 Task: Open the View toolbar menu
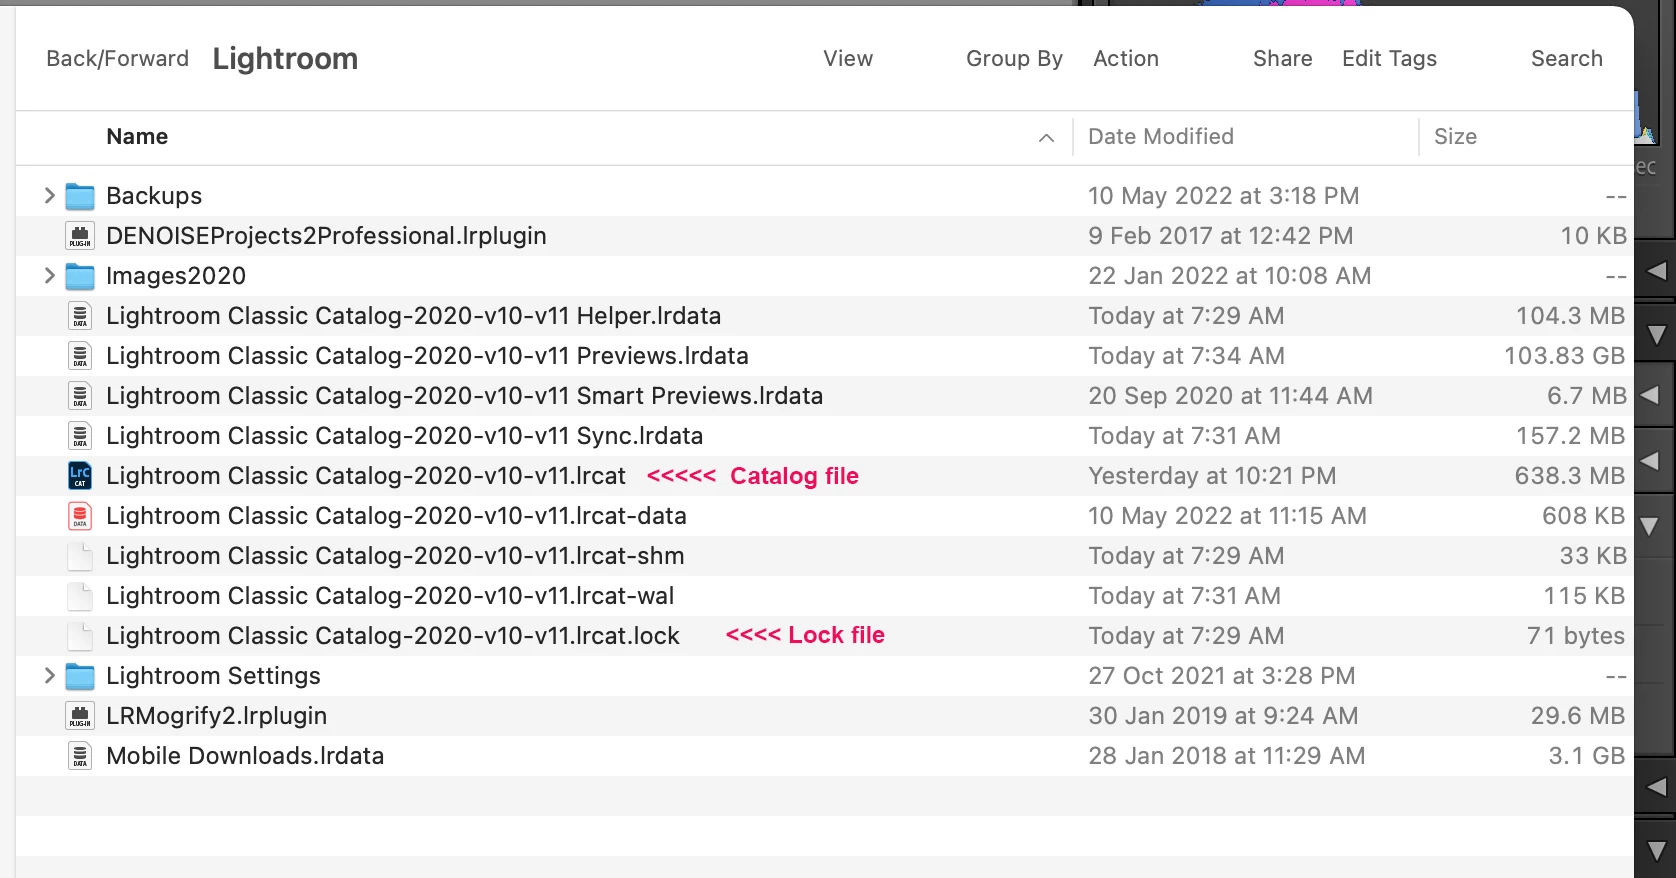[x=848, y=59]
